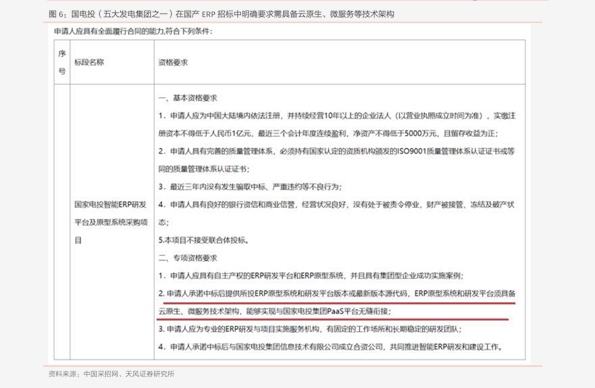Click the line mentioning 净资产不得低于5000万元
Screen dimensions: 595x388
coord(328,133)
